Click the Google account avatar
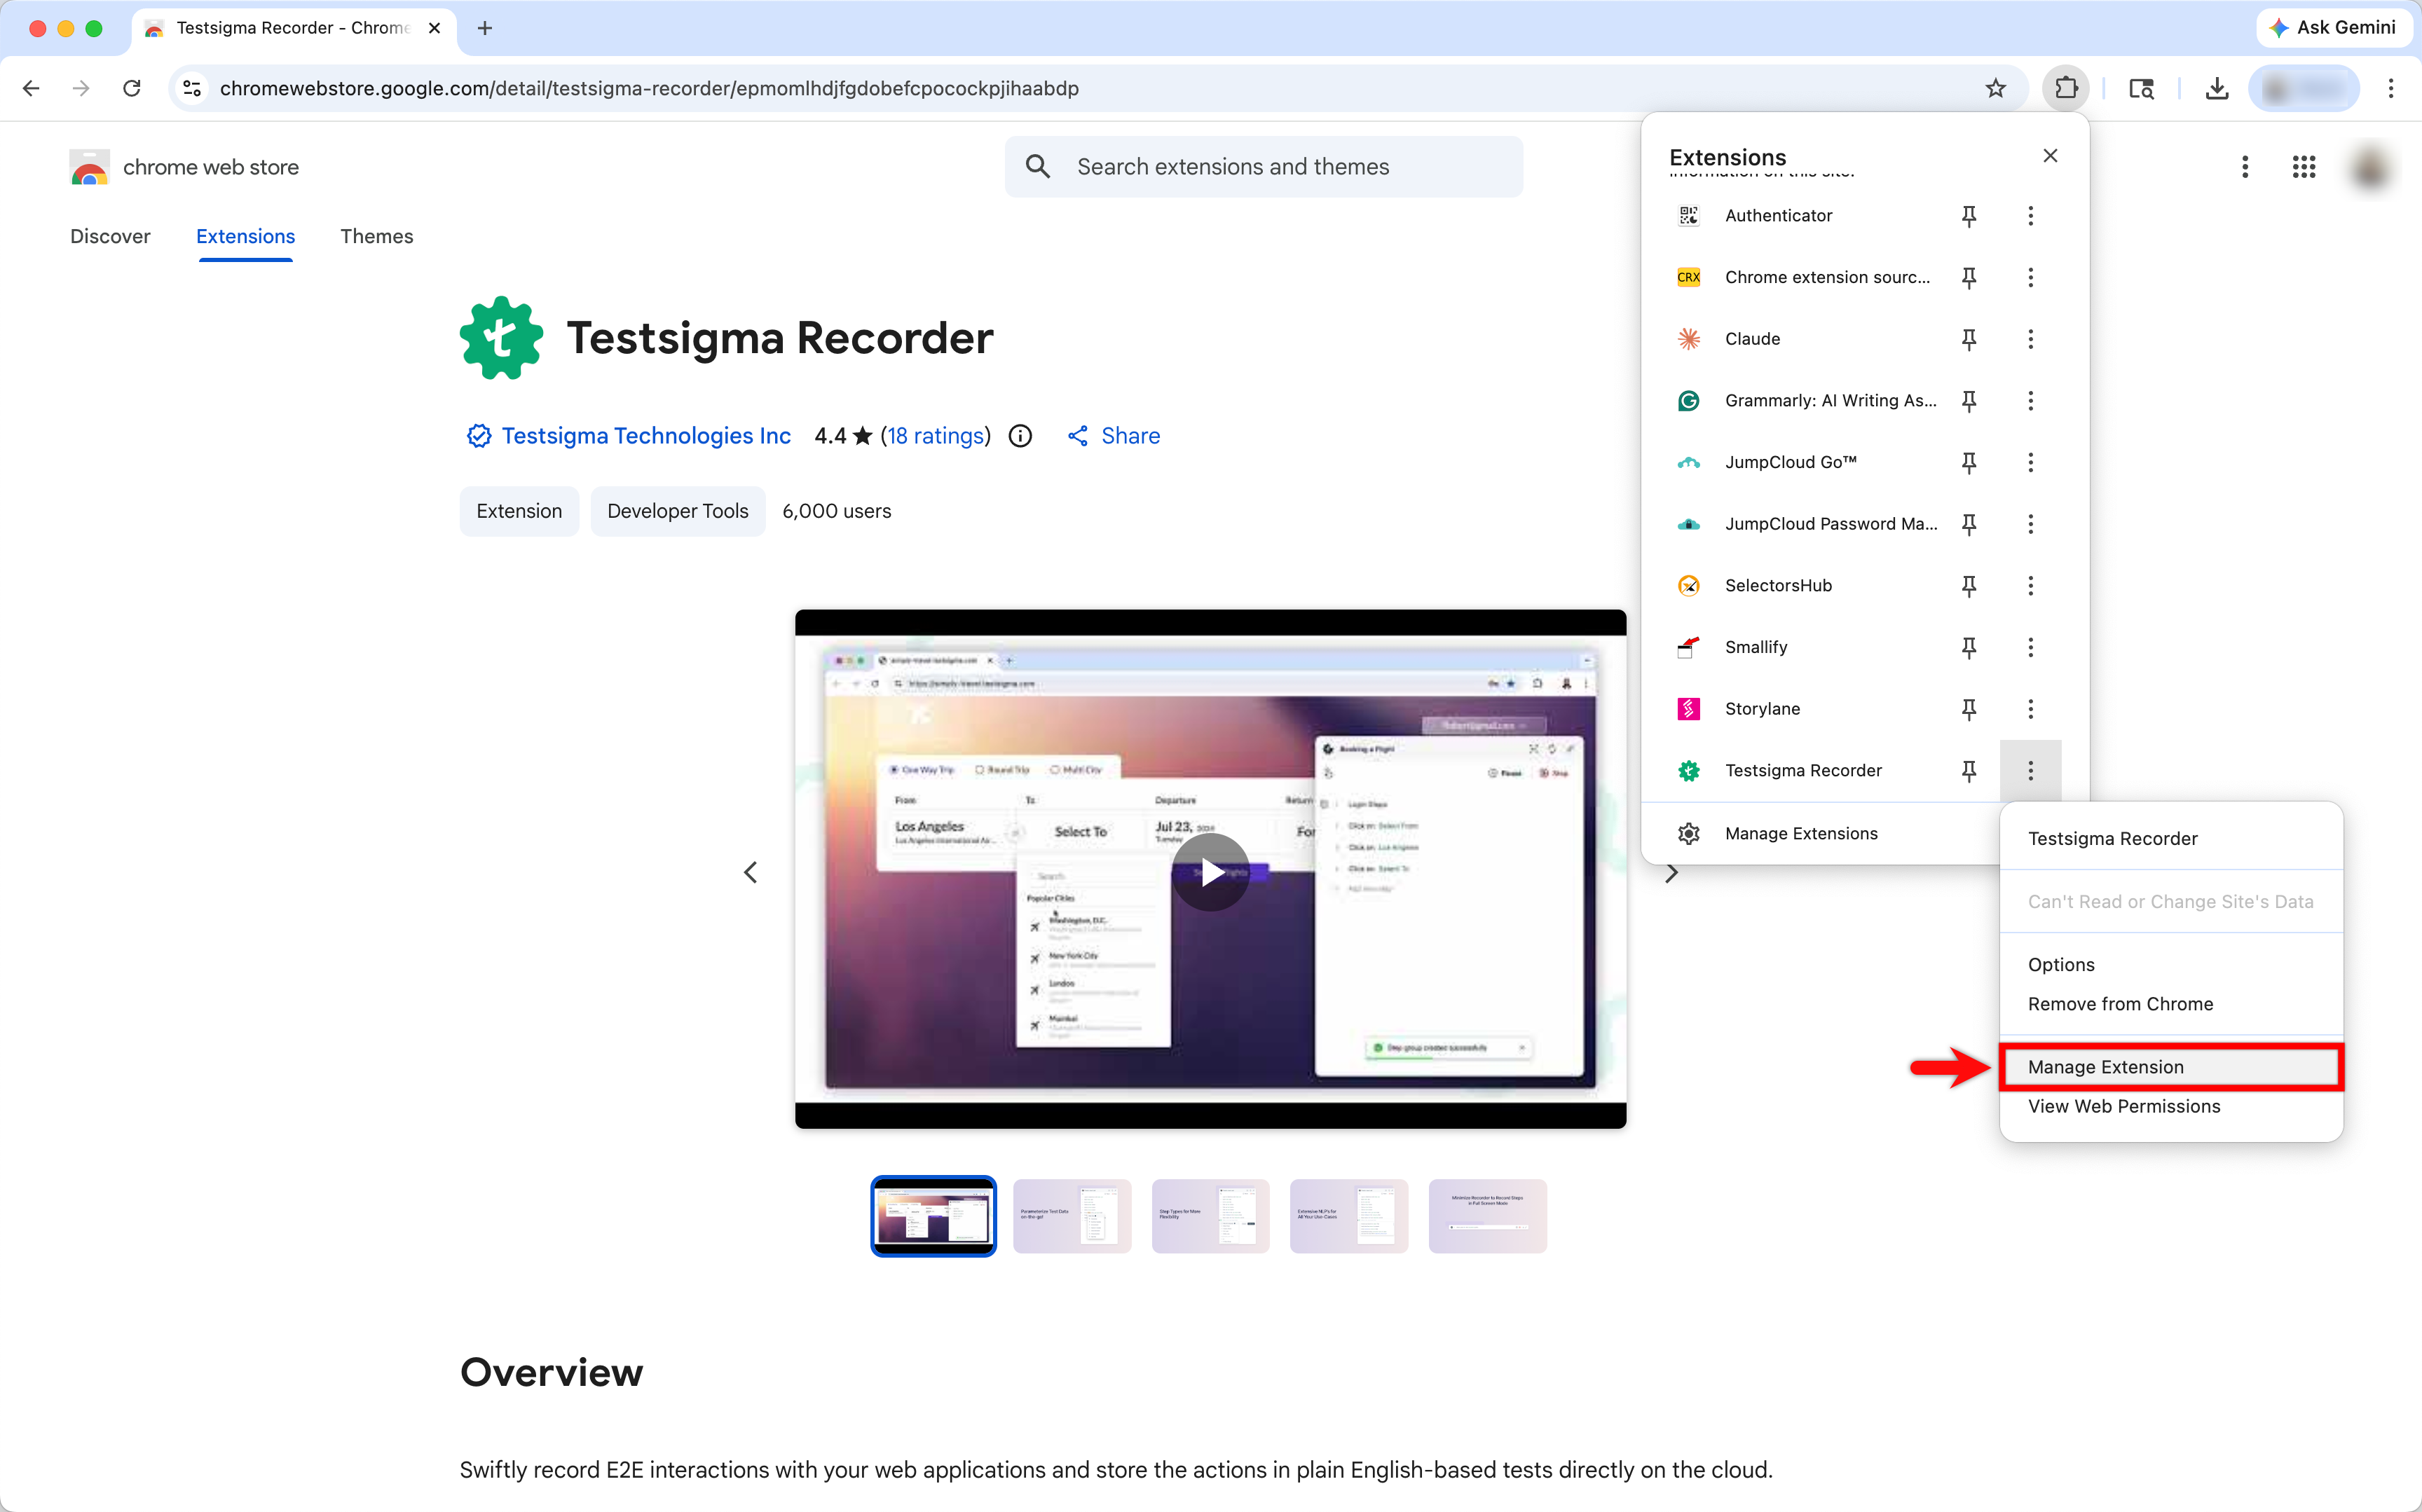 pos(2370,167)
